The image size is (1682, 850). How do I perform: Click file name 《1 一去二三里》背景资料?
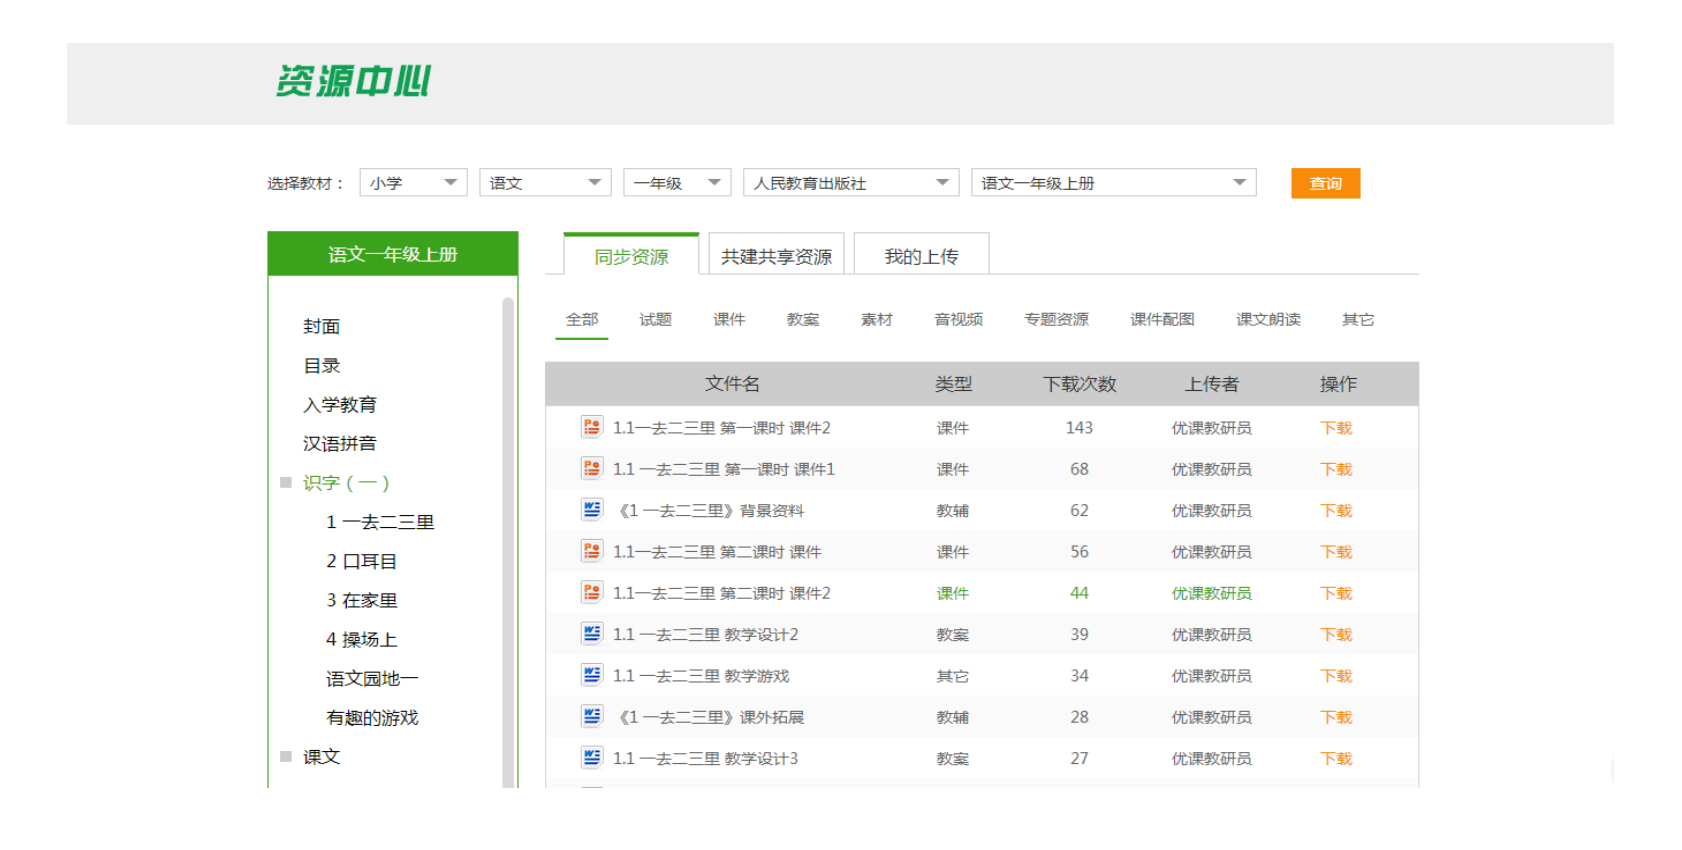[x=711, y=511]
